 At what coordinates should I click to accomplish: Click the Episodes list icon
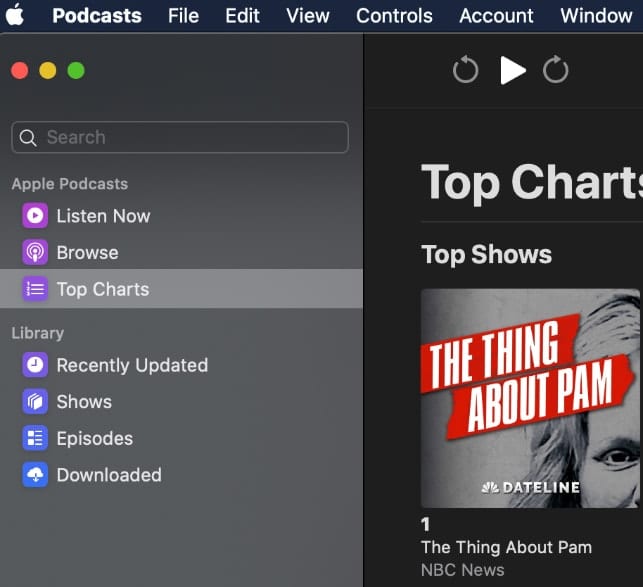pyautogui.click(x=35, y=438)
